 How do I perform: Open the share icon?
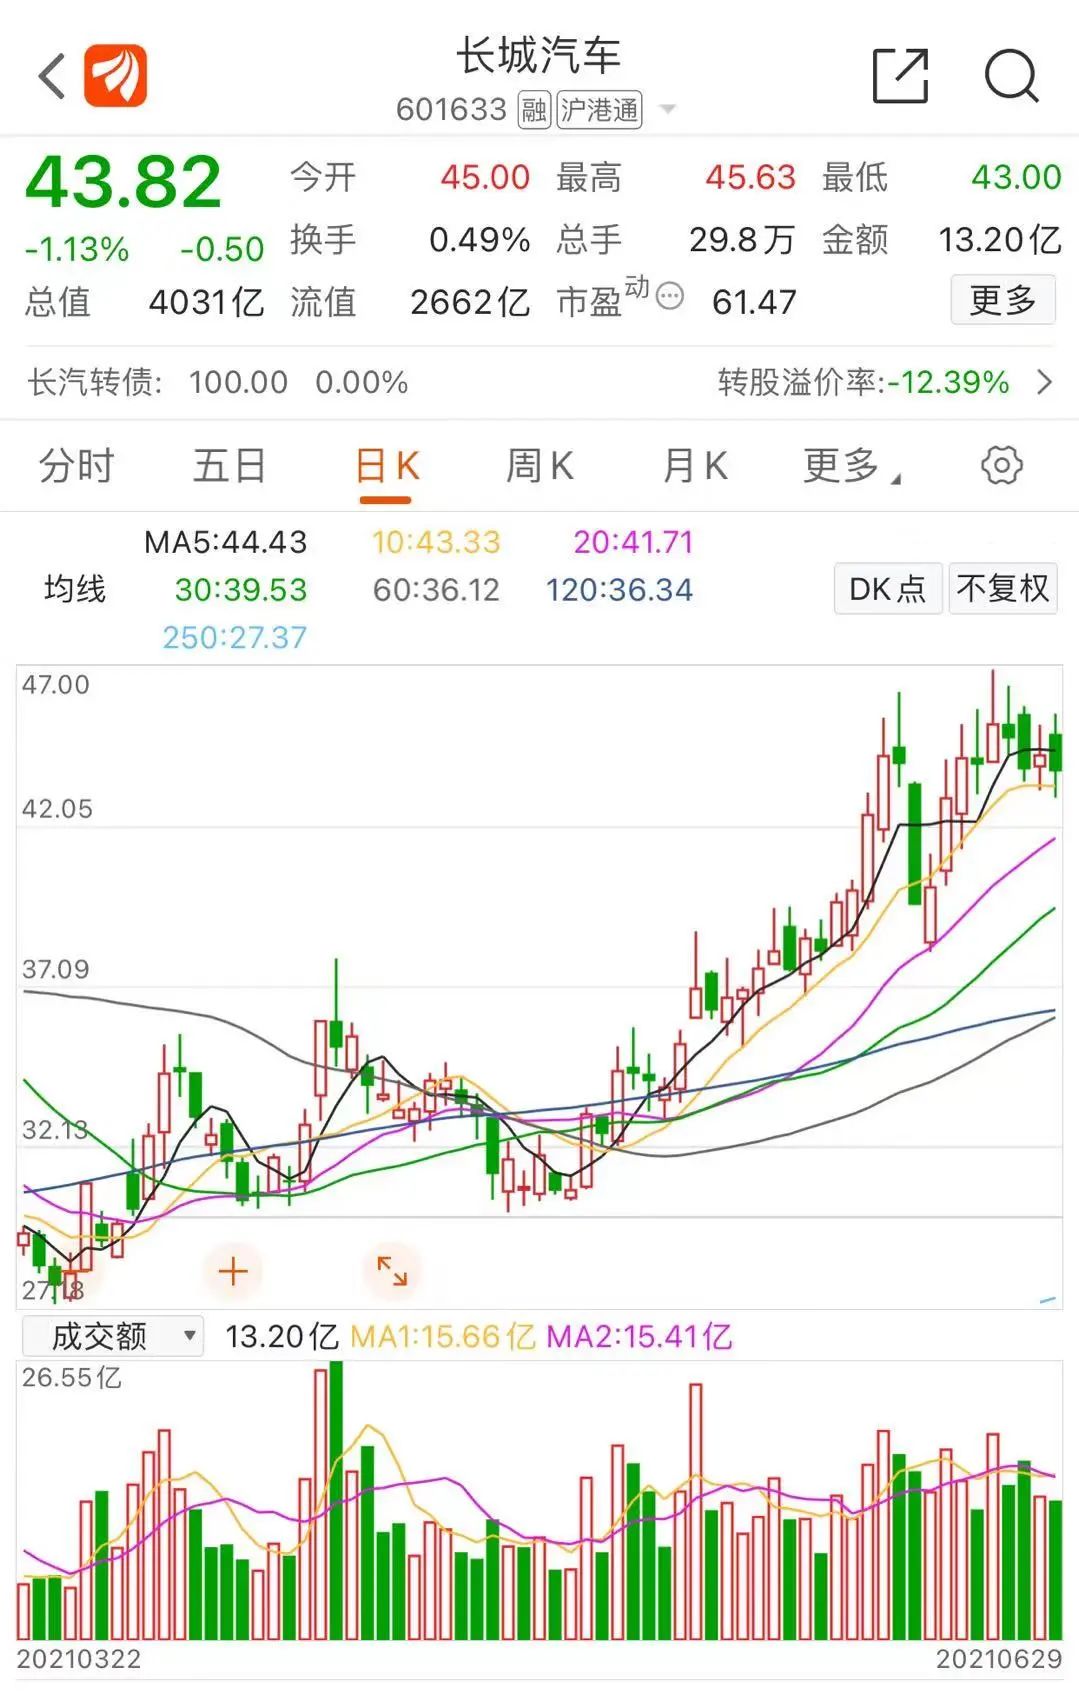coord(901,76)
